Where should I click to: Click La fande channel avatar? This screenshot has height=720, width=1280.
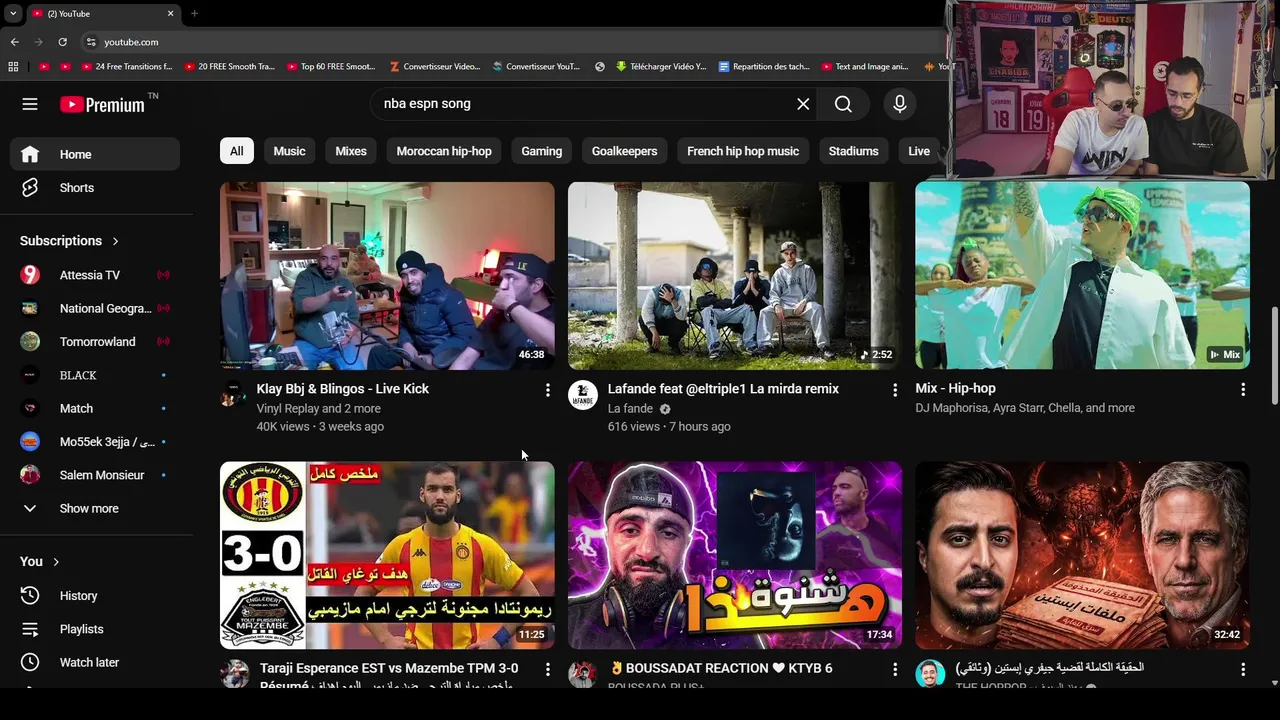(583, 395)
